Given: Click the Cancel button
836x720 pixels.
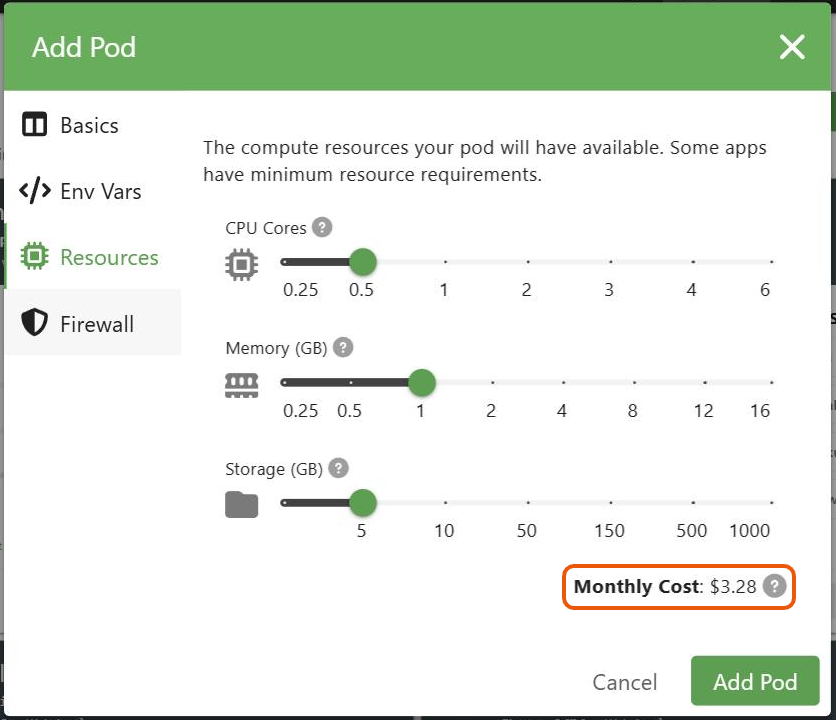Looking at the screenshot, I should 625,682.
